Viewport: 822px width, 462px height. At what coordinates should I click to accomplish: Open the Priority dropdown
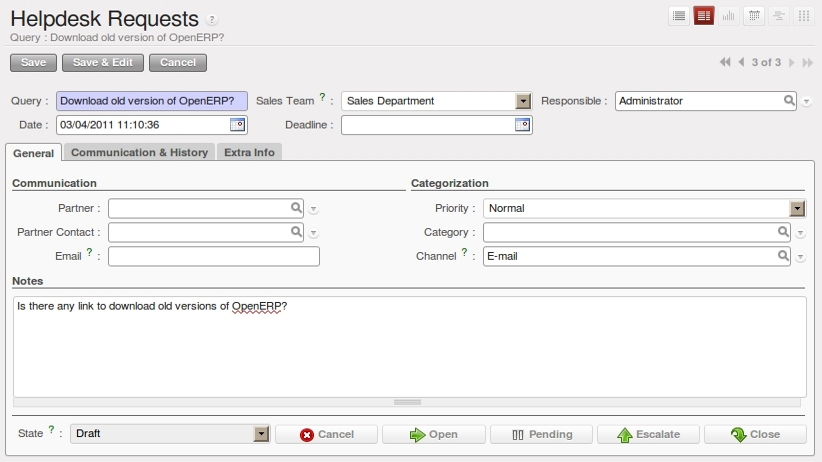click(797, 208)
